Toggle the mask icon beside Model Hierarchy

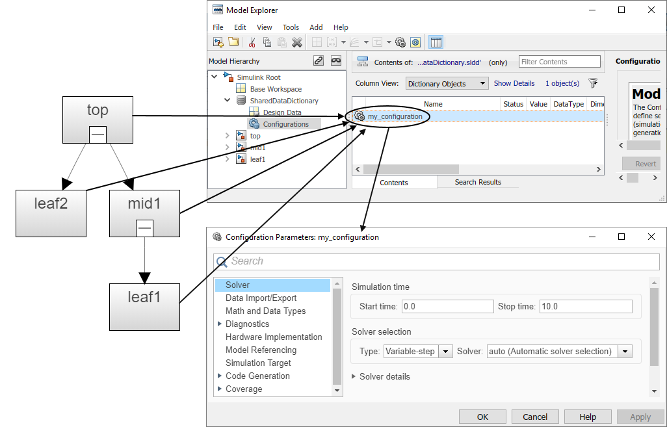336,61
